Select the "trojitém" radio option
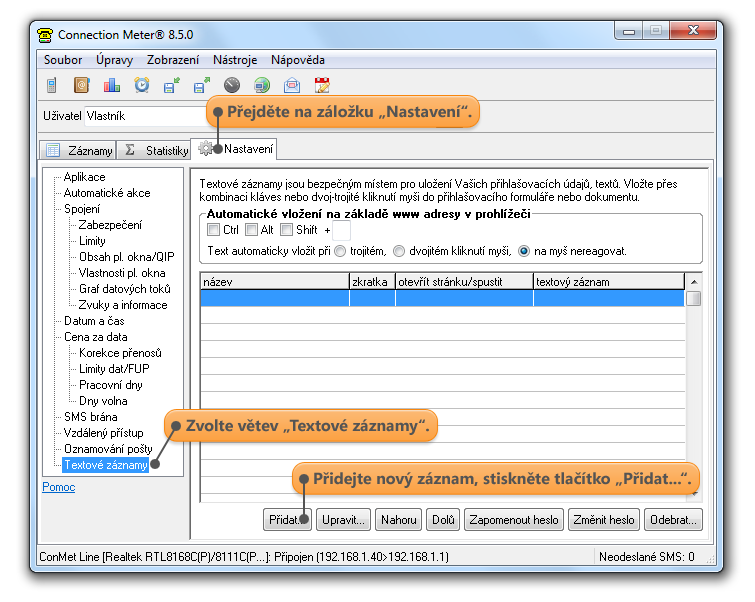Viewport: 755px width, 602px height. click(340, 251)
